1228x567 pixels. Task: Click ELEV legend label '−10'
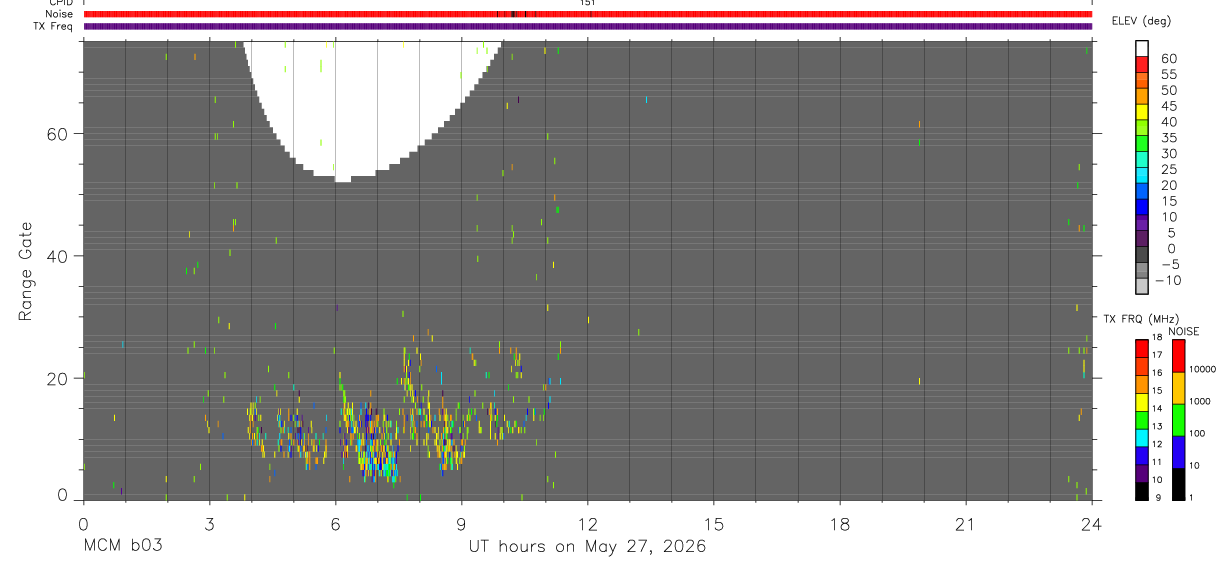(x=1167, y=281)
